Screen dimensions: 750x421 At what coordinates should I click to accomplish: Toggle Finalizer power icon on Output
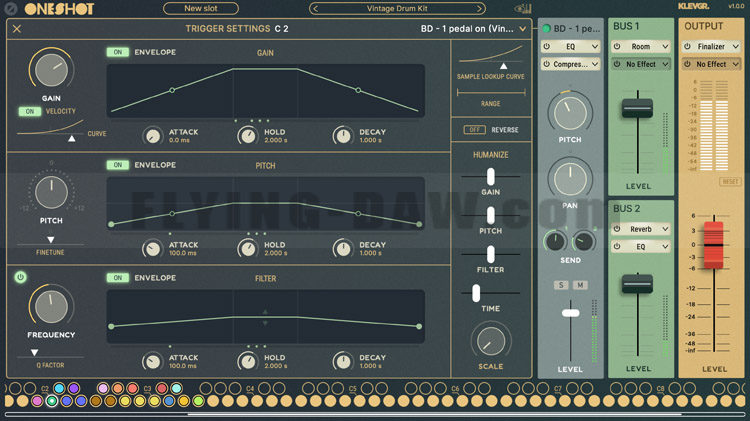pyautogui.click(x=687, y=46)
